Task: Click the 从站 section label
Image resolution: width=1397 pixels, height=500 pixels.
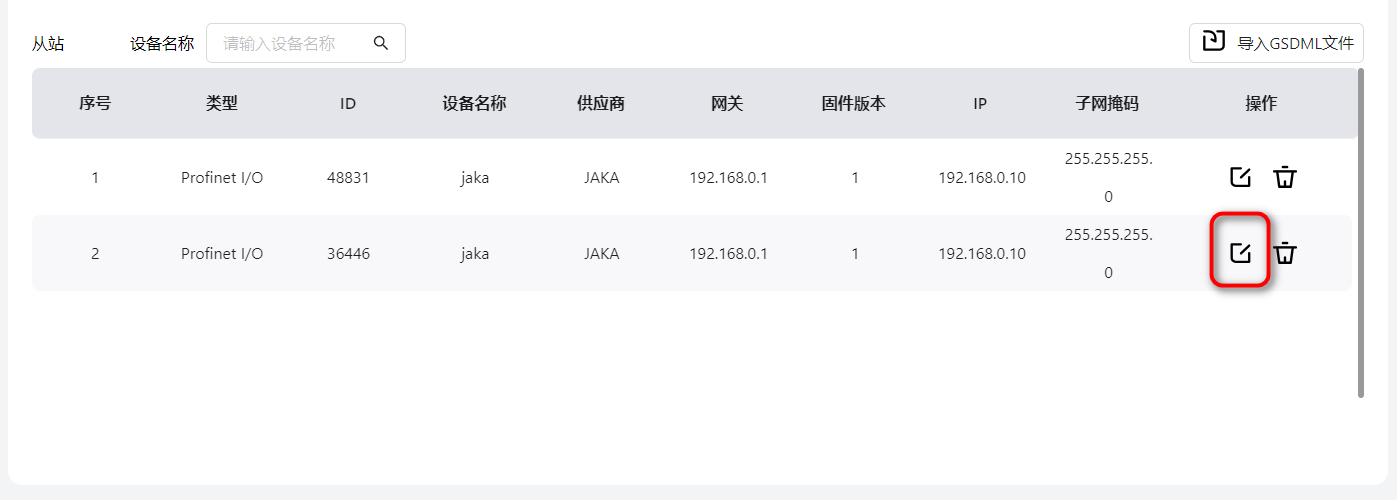Action: [48, 43]
